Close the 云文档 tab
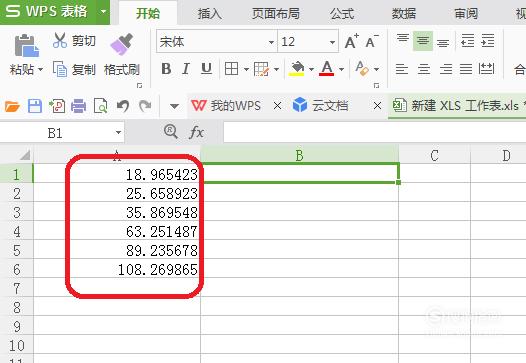Viewport: 526px width, 363px height. [377, 106]
